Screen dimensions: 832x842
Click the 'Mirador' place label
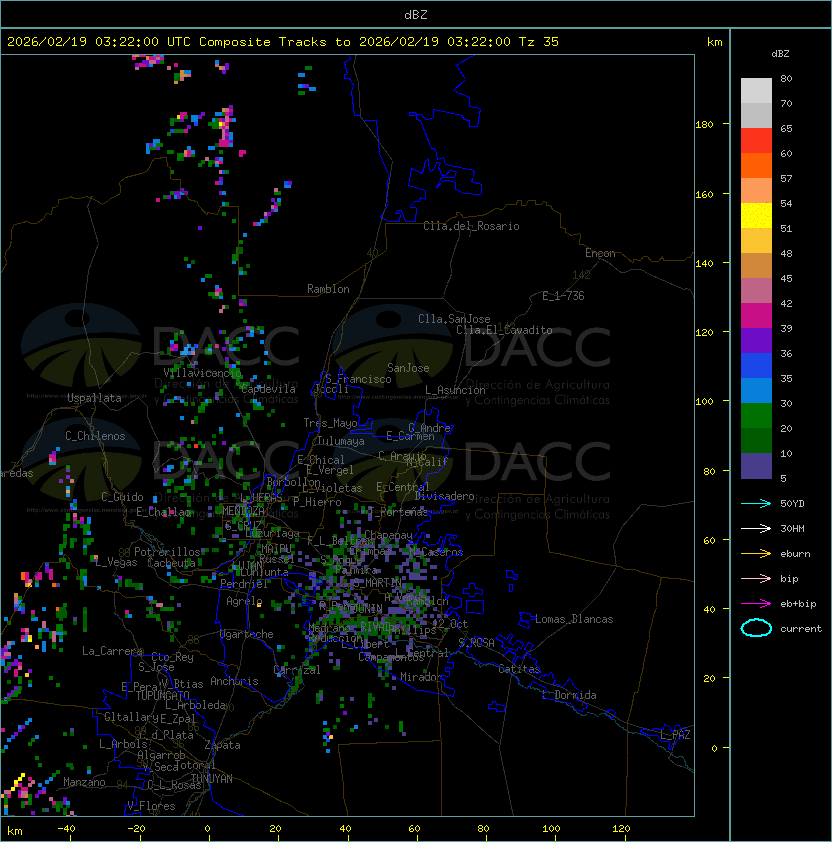[422, 677]
